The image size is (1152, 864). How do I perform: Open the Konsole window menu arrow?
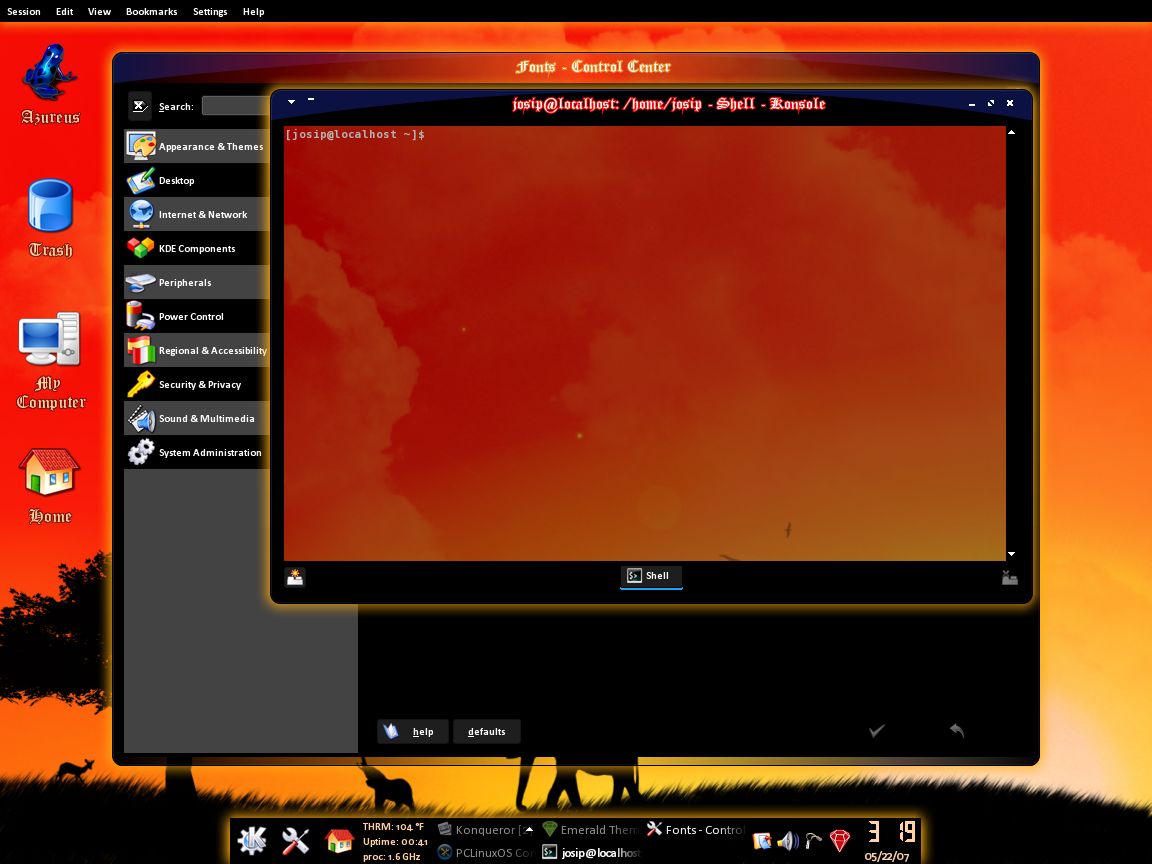point(292,101)
